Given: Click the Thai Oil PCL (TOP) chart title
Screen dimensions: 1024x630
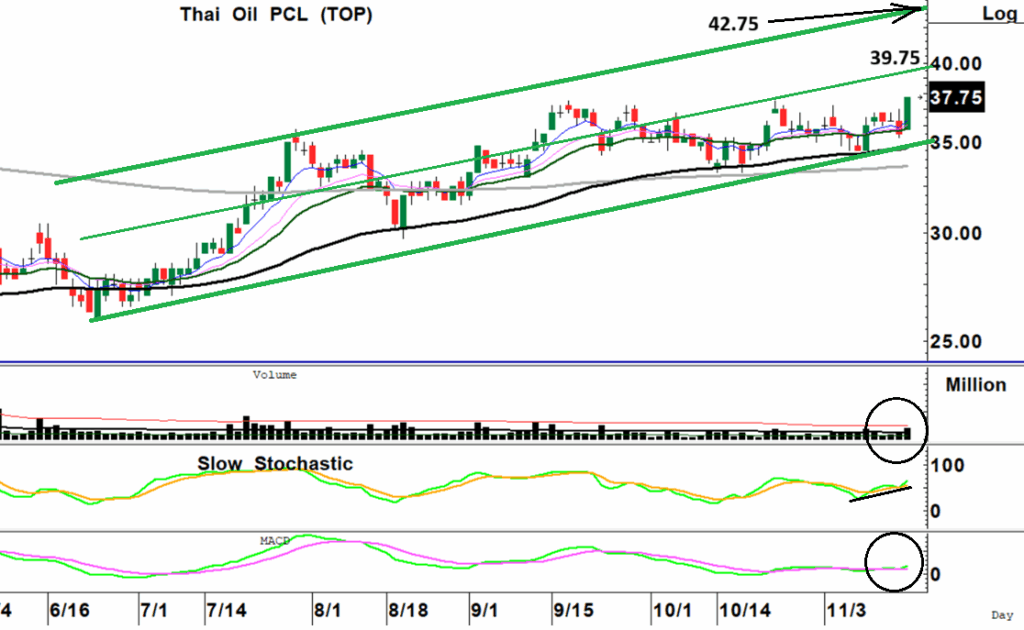Looking at the screenshot, I should (x=275, y=16).
